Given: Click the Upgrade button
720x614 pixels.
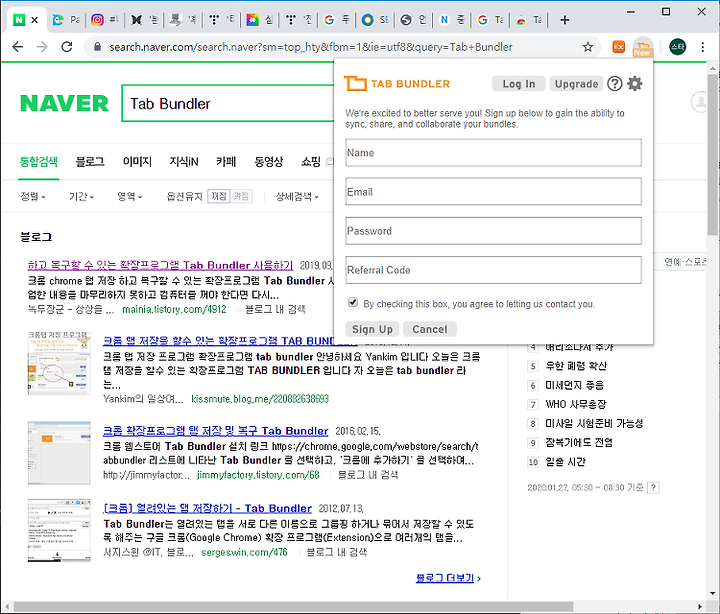Looking at the screenshot, I should (x=576, y=84).
